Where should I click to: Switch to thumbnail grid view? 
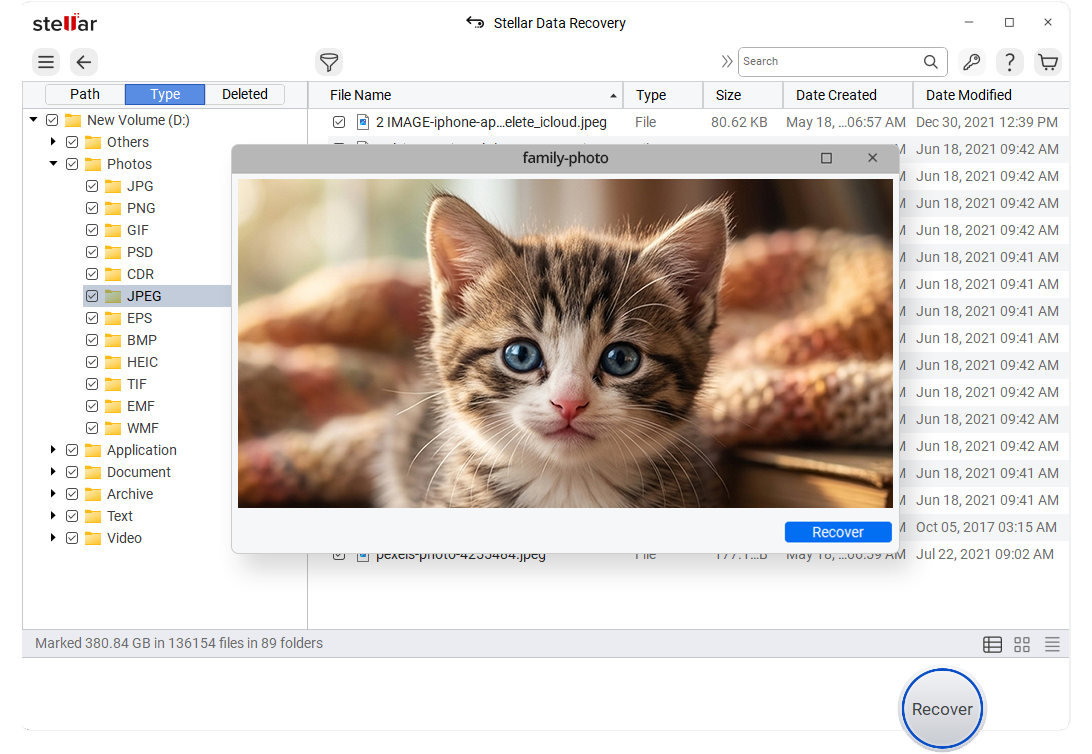(1022, 645)
